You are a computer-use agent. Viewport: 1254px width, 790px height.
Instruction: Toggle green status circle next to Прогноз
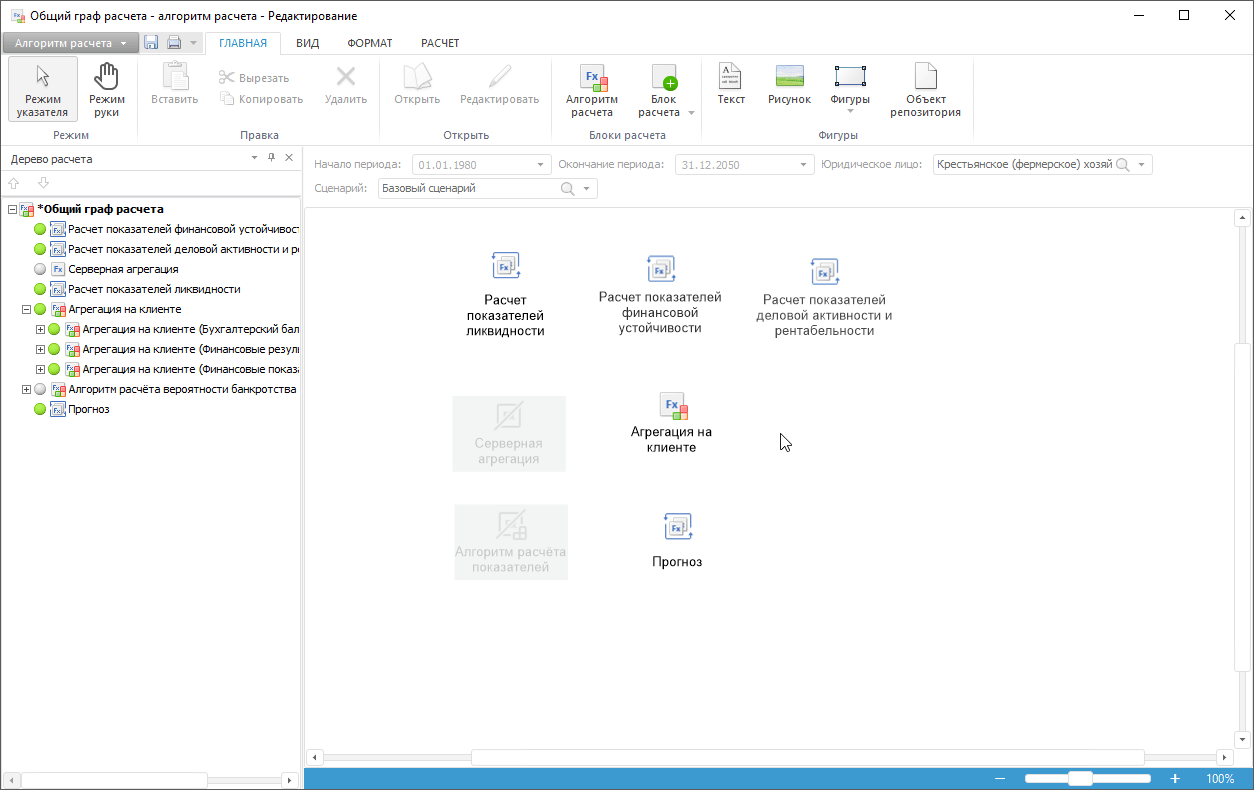40,409
